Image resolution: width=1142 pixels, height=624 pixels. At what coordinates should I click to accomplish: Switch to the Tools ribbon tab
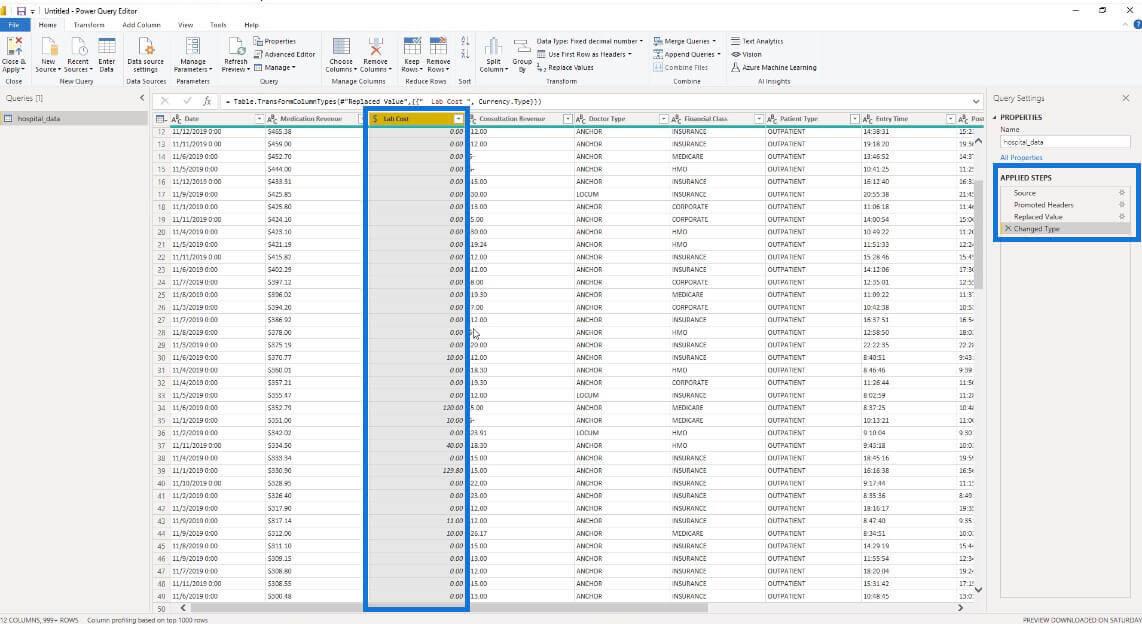point(218,25)
